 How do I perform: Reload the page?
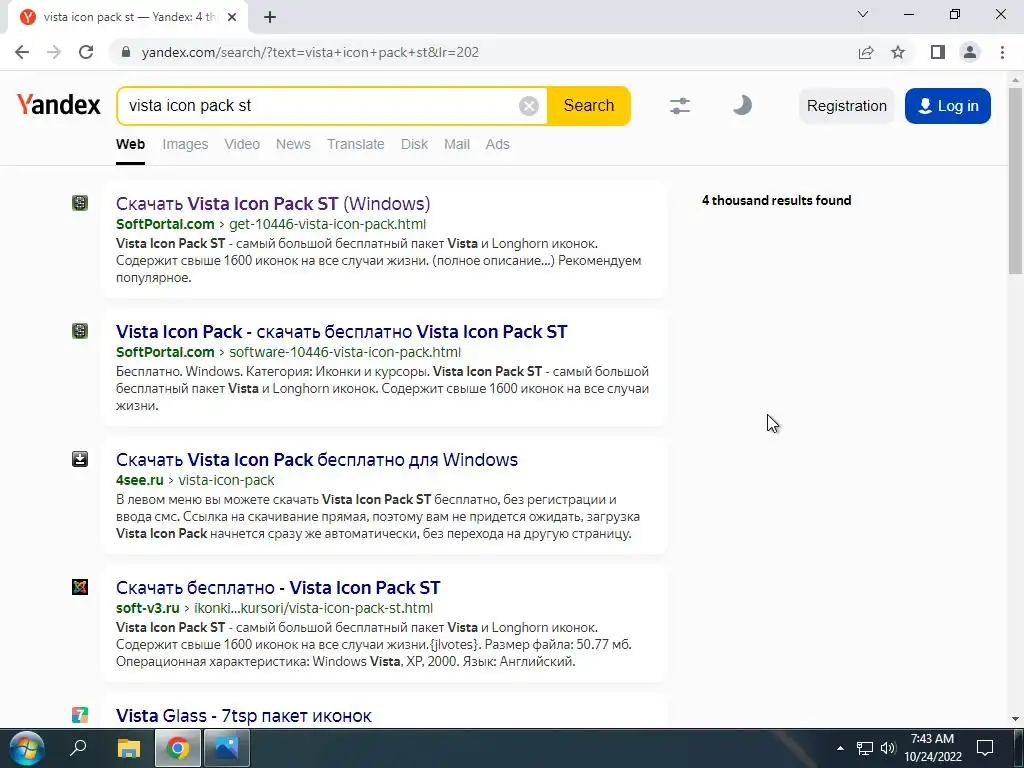86,52
